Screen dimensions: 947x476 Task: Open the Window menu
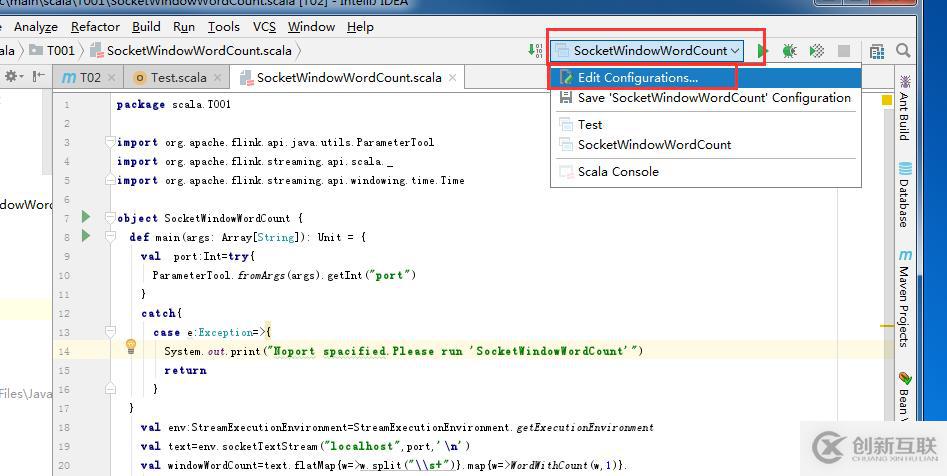311,27
